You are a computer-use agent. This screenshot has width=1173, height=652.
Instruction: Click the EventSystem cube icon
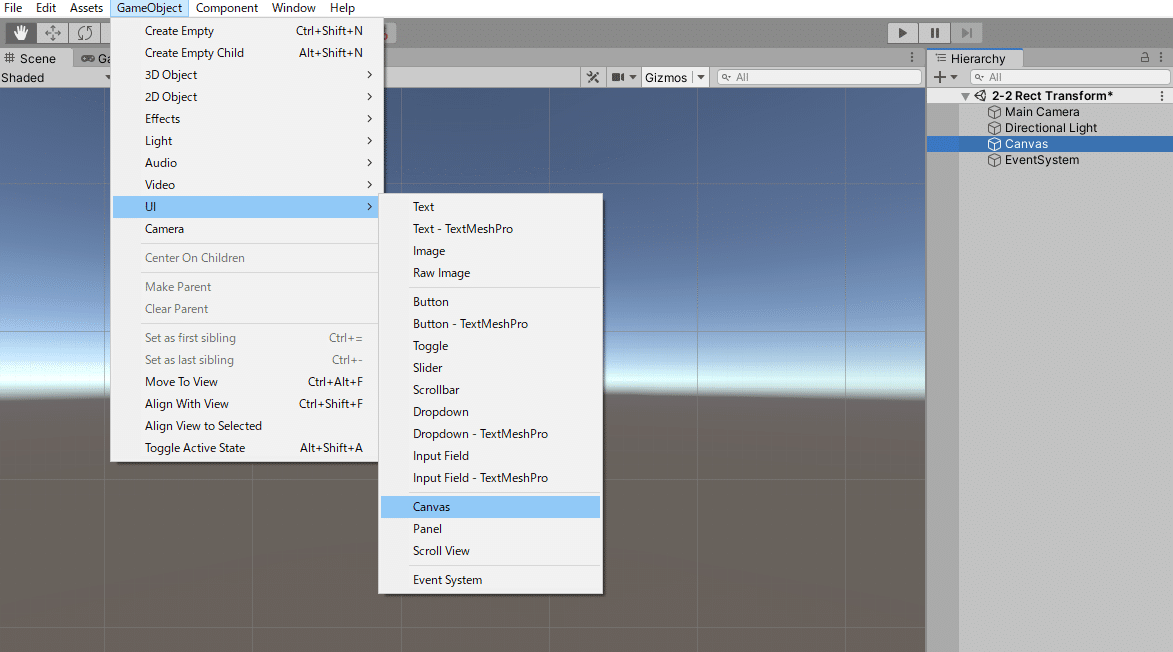tap(994, 160)
